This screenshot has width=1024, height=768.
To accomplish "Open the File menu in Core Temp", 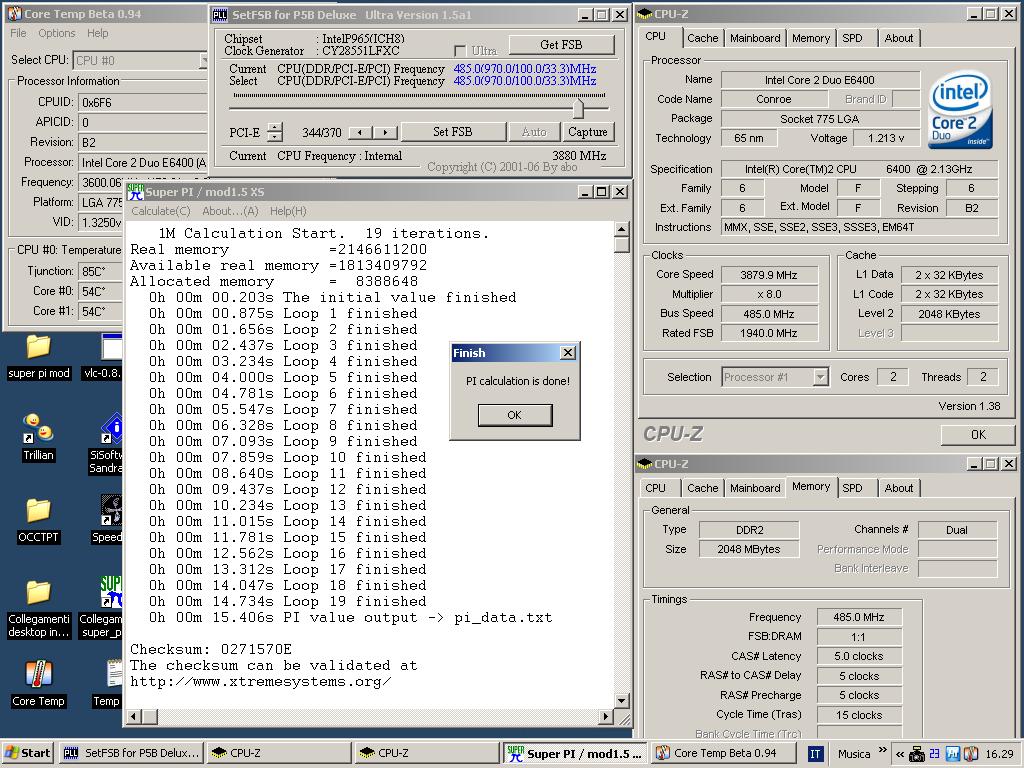I will click(x=18, y=33).
